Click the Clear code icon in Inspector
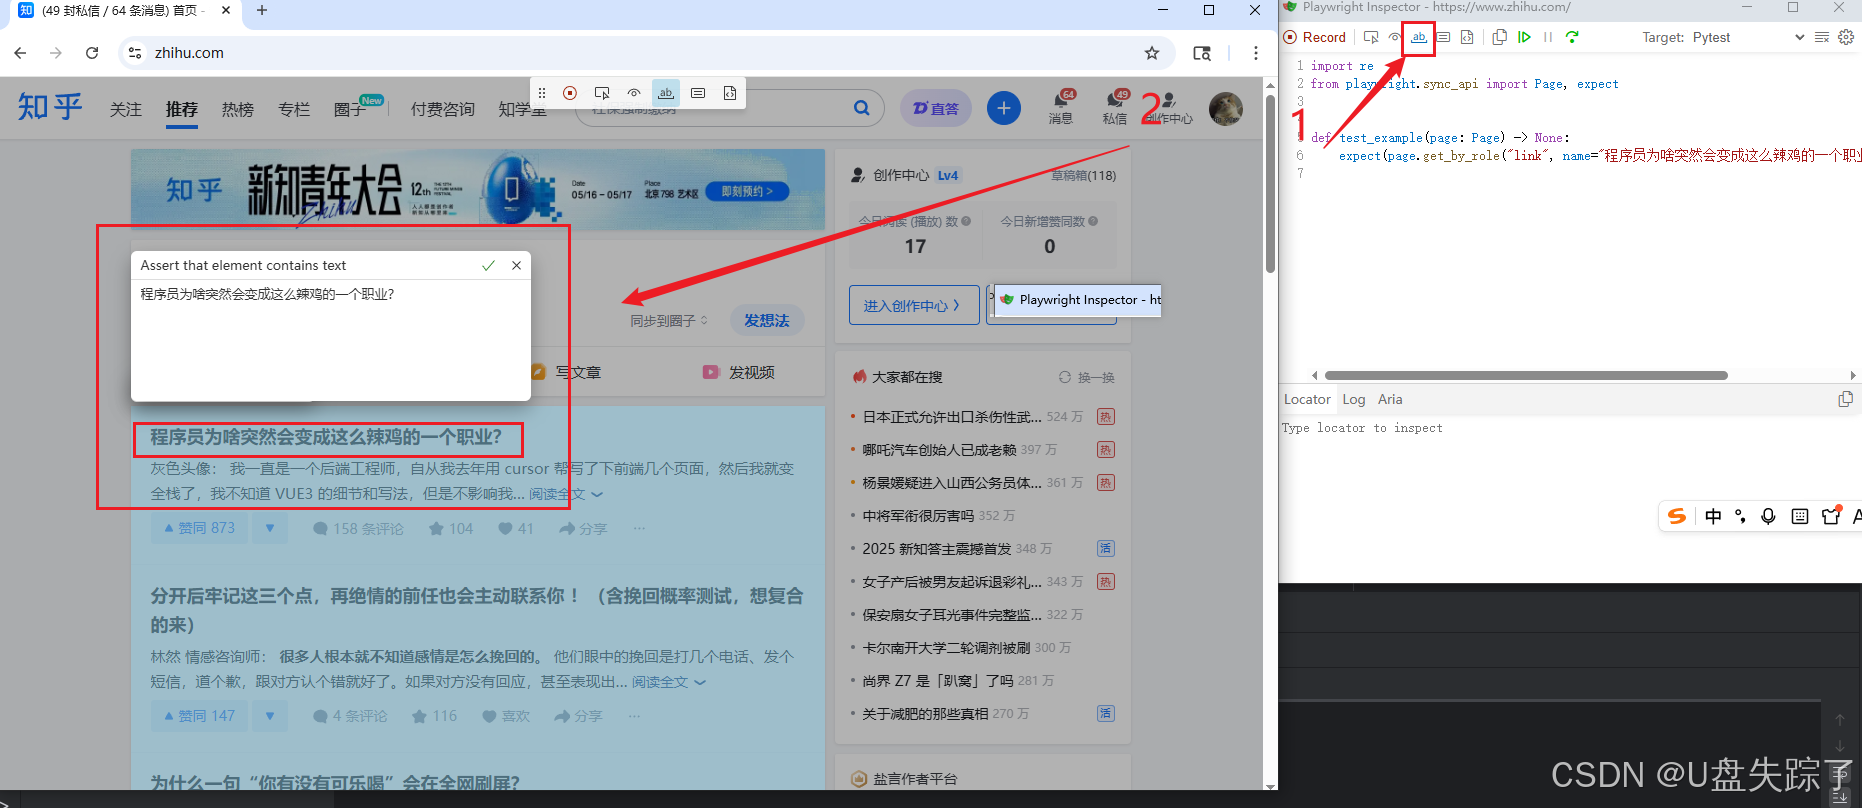Screen dimensions: 1862x808 tap(1822, 37)
